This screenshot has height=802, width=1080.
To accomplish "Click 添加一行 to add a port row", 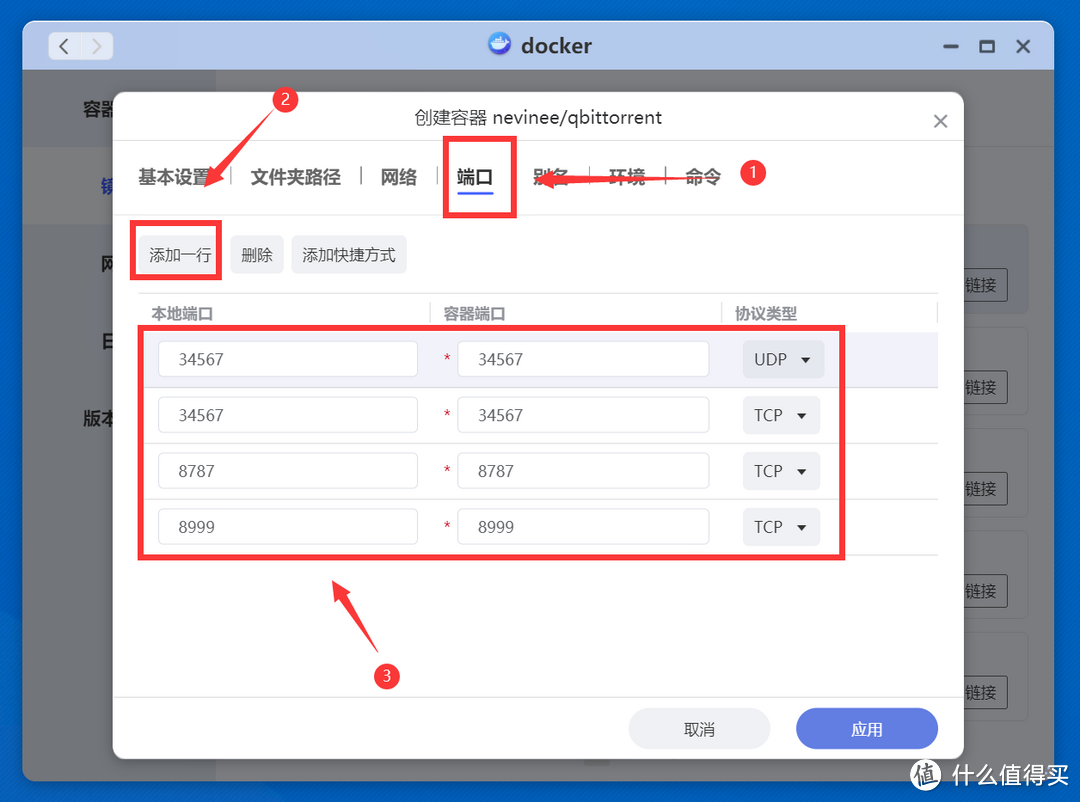I will point(180,255).
